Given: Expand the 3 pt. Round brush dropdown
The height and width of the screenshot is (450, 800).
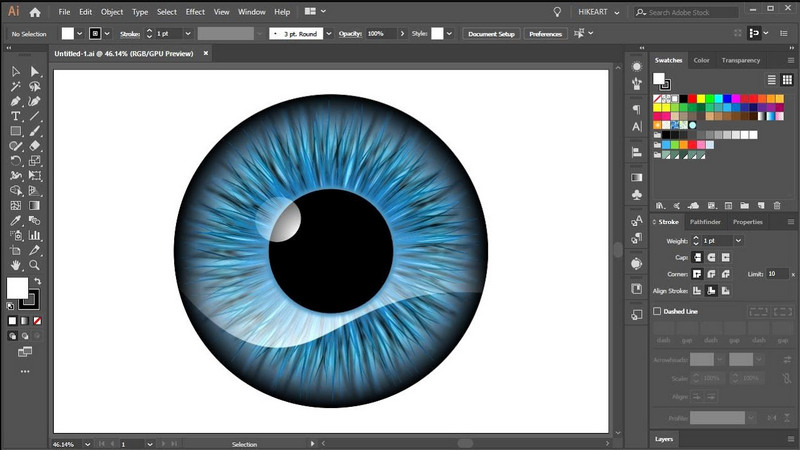Looking at the screenshot, I should pyautogui.click(x=327, y=33).
